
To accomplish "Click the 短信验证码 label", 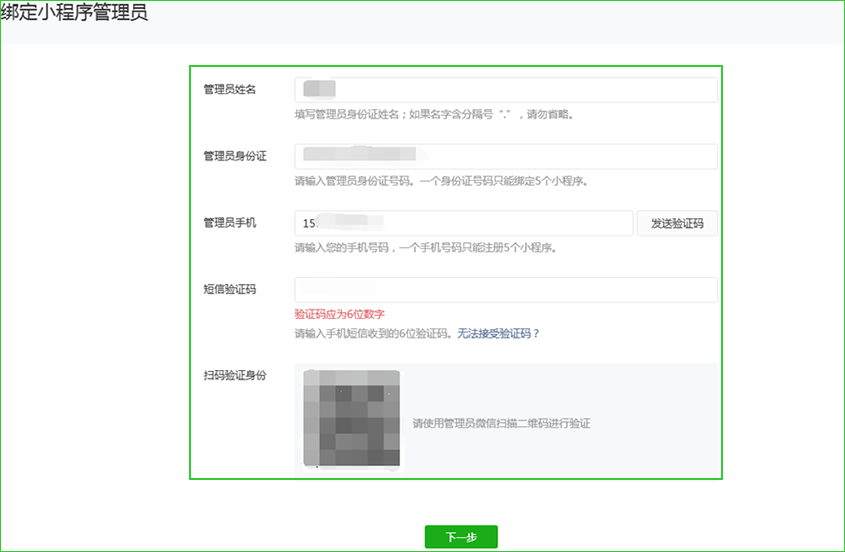I will coord(230,290).
